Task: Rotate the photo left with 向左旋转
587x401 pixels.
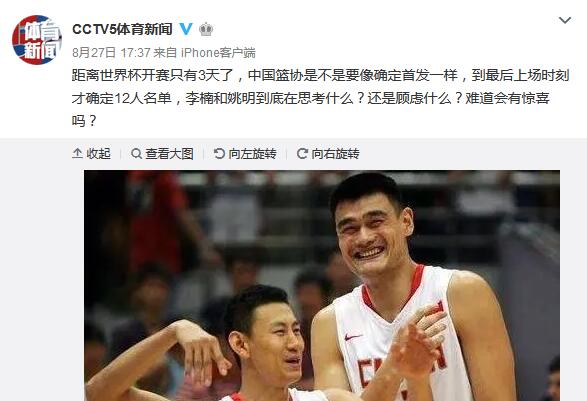Action: pos(245,154)
